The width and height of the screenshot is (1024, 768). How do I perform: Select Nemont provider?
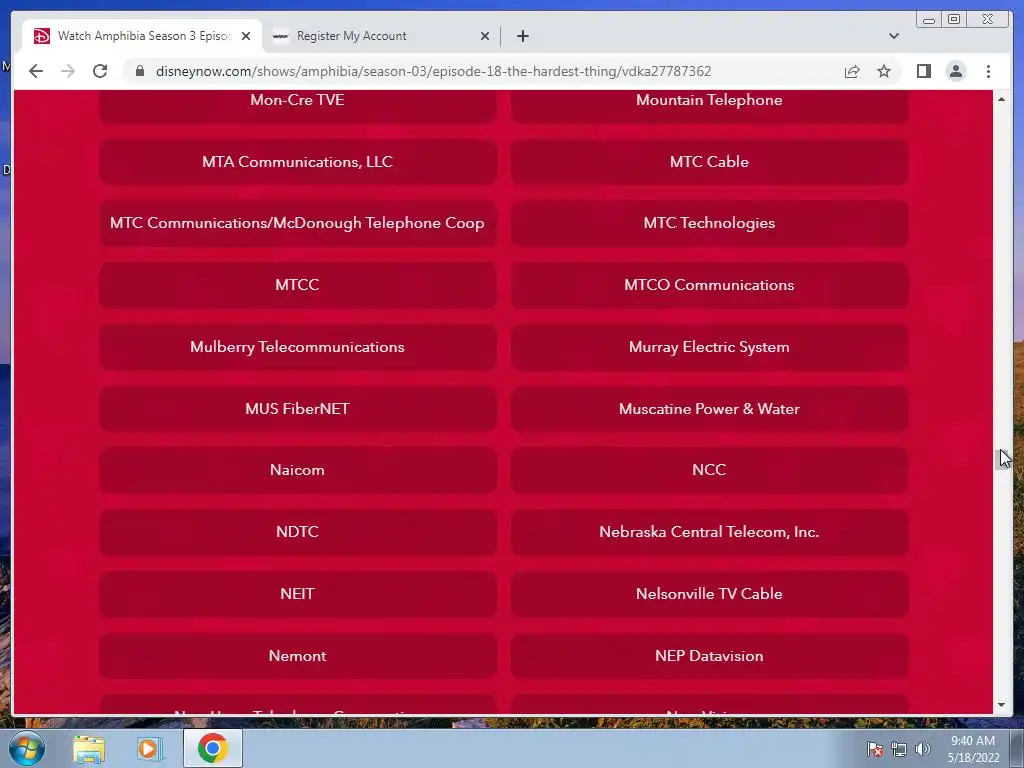pyautogui.click(x=297, y=656)
